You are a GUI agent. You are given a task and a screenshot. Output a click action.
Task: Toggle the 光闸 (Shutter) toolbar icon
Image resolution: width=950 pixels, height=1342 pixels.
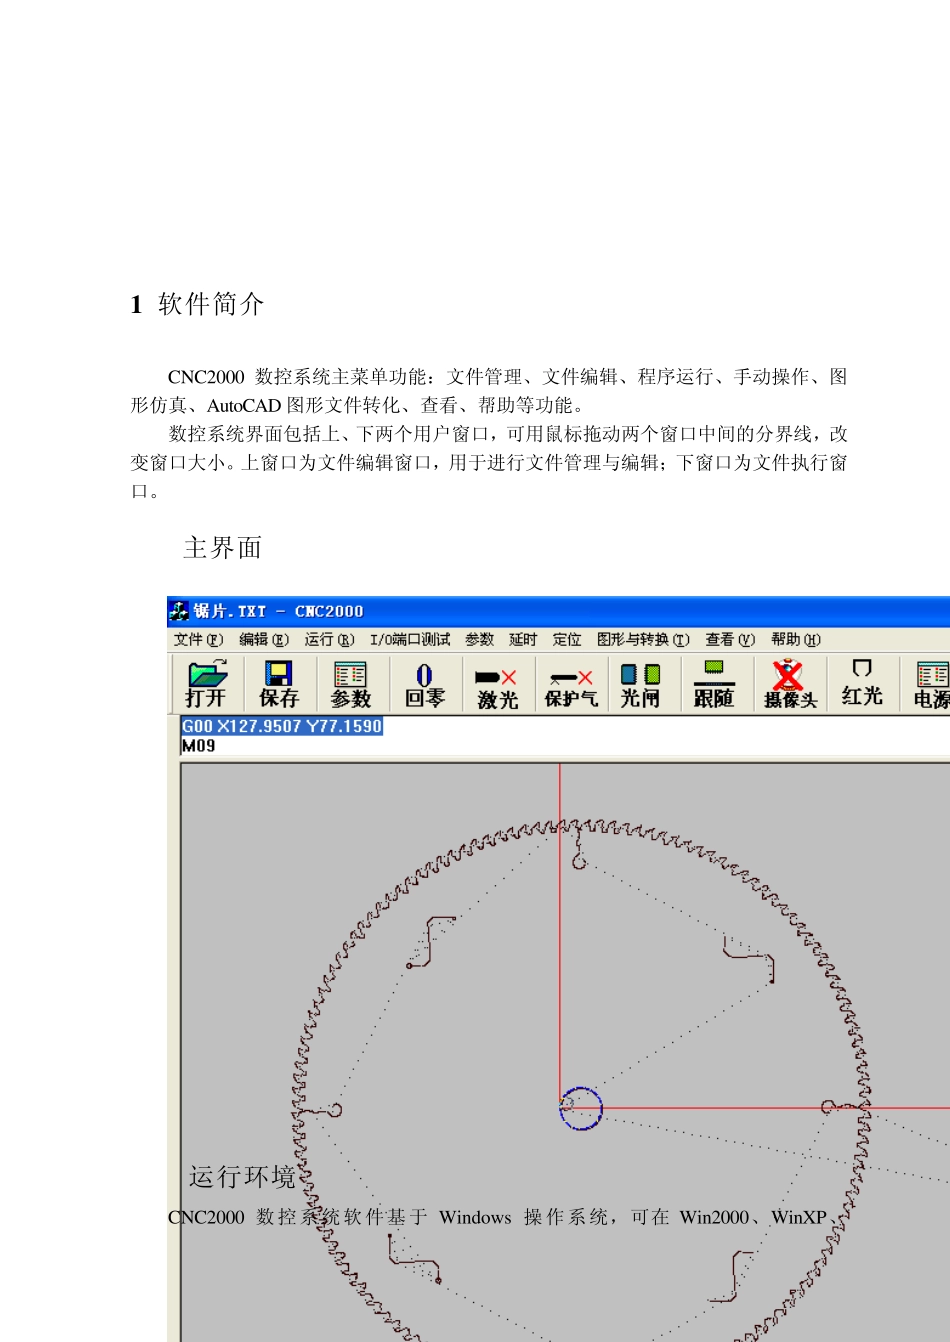point(640,684)
